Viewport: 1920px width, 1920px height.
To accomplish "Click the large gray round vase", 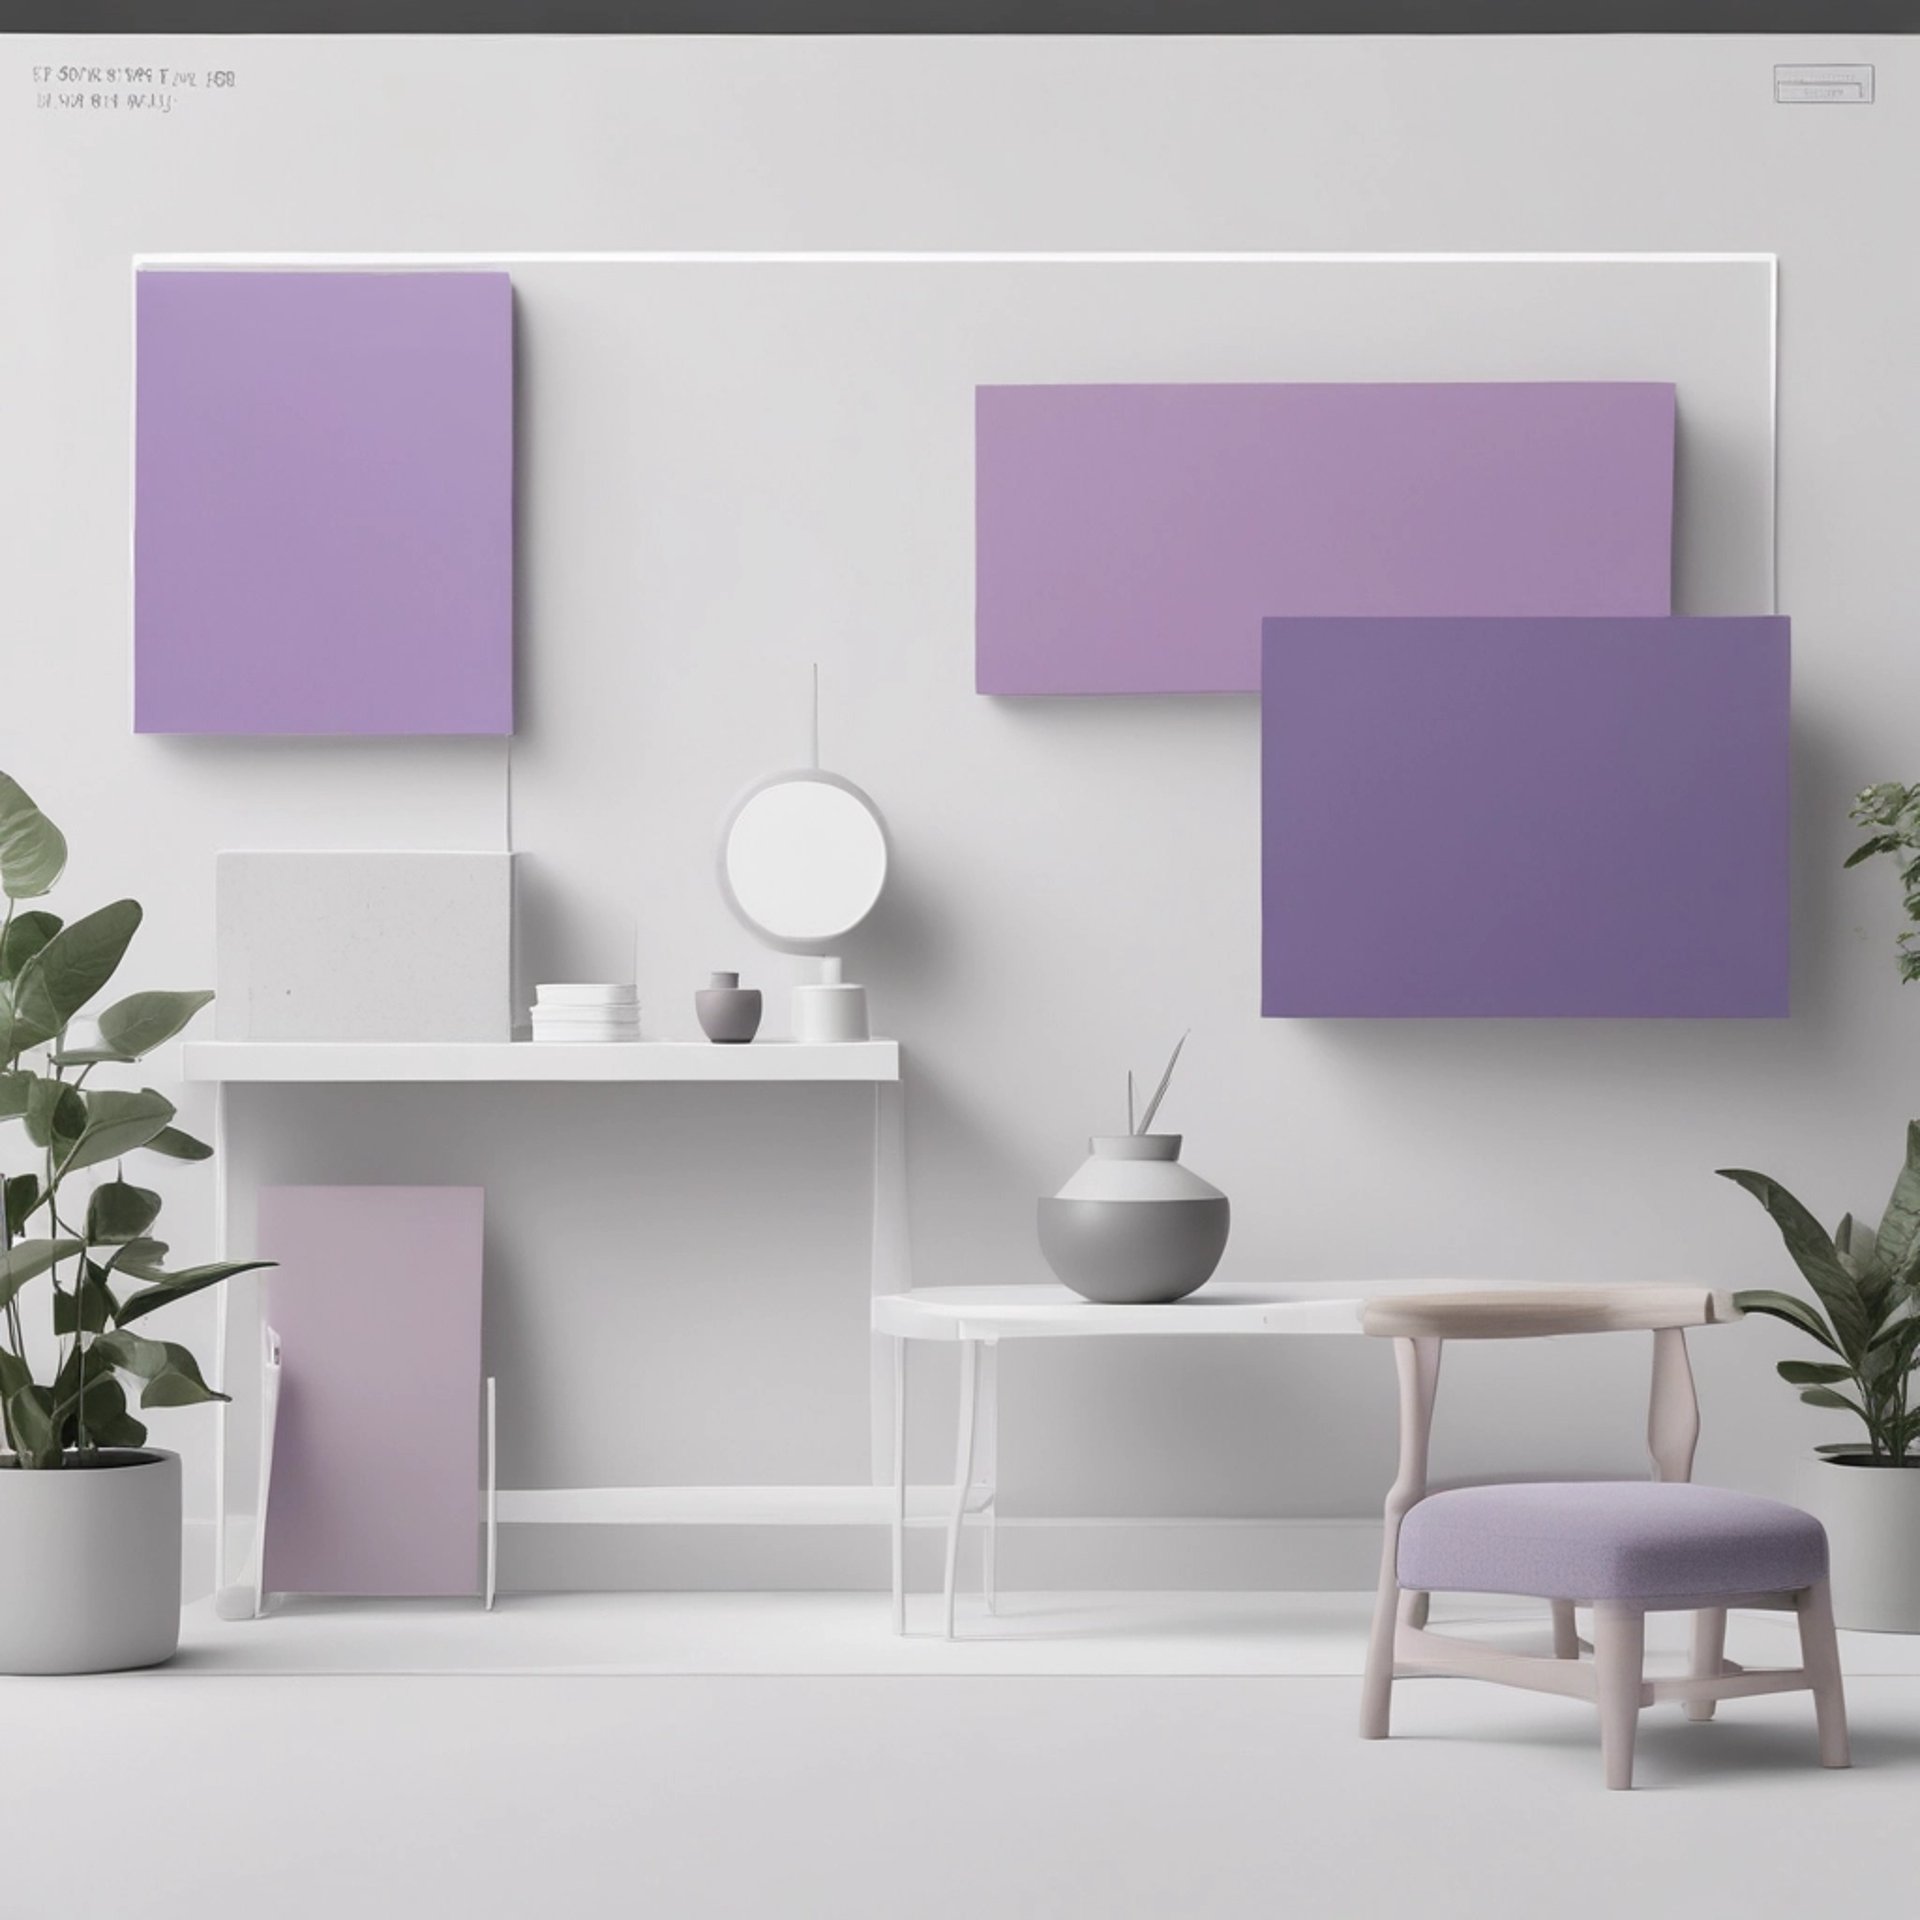I will (x=1132, y=1228).
